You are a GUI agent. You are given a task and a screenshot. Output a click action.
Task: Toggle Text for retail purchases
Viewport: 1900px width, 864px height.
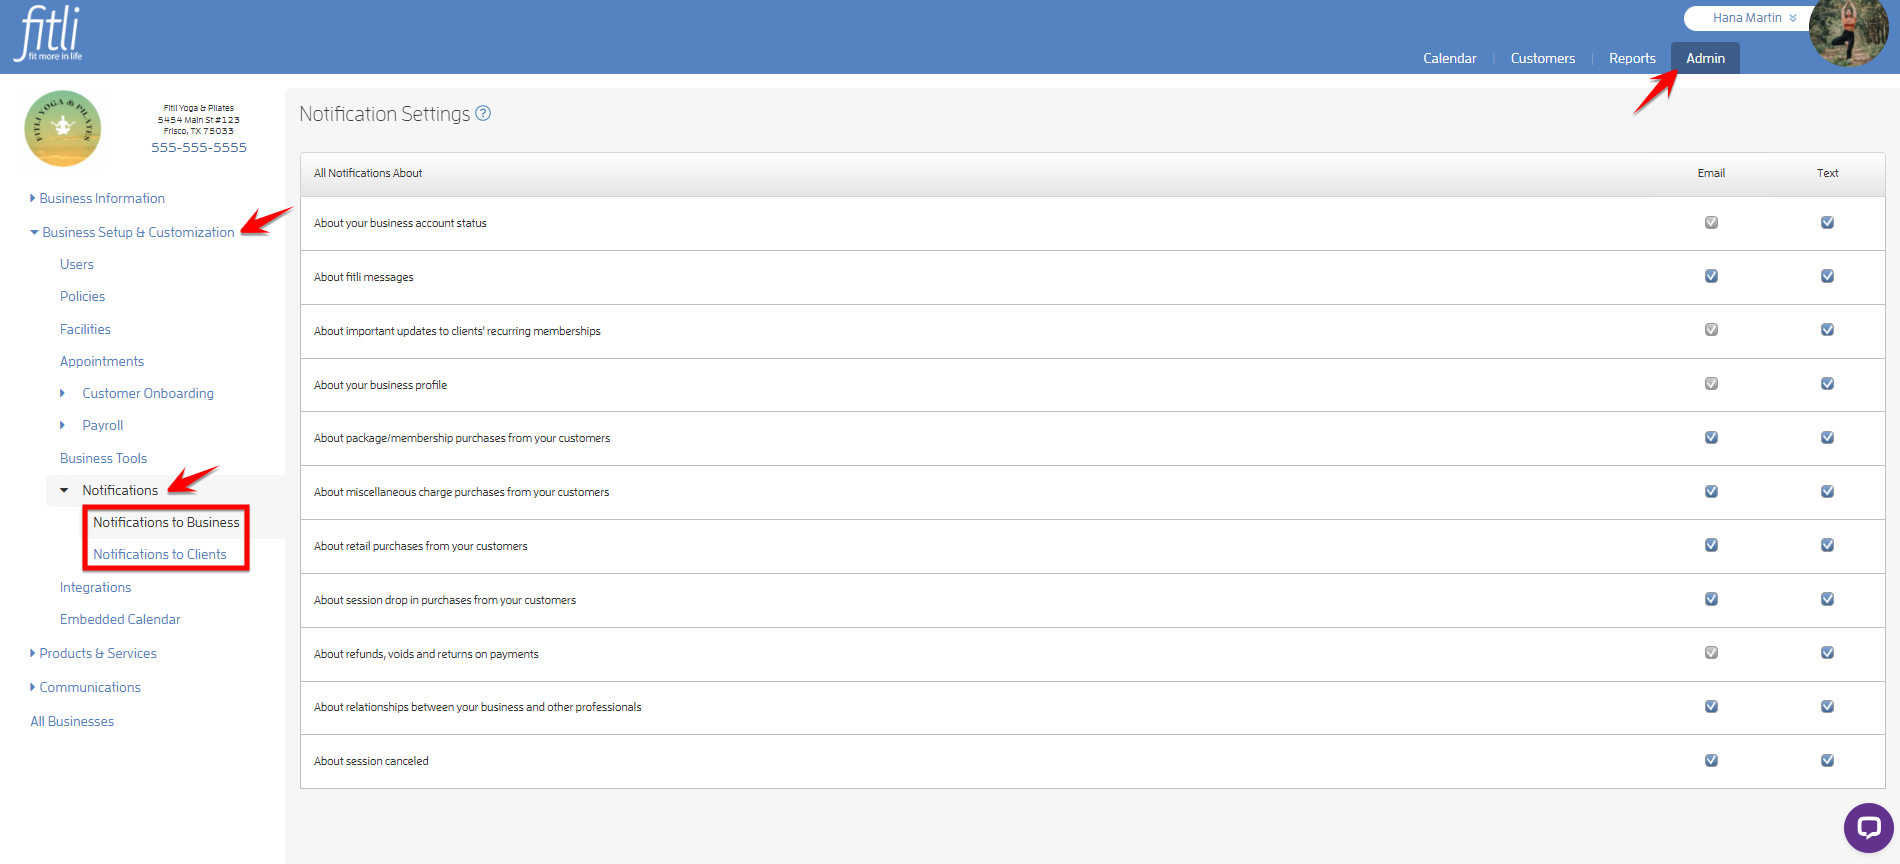(1827, 545)
